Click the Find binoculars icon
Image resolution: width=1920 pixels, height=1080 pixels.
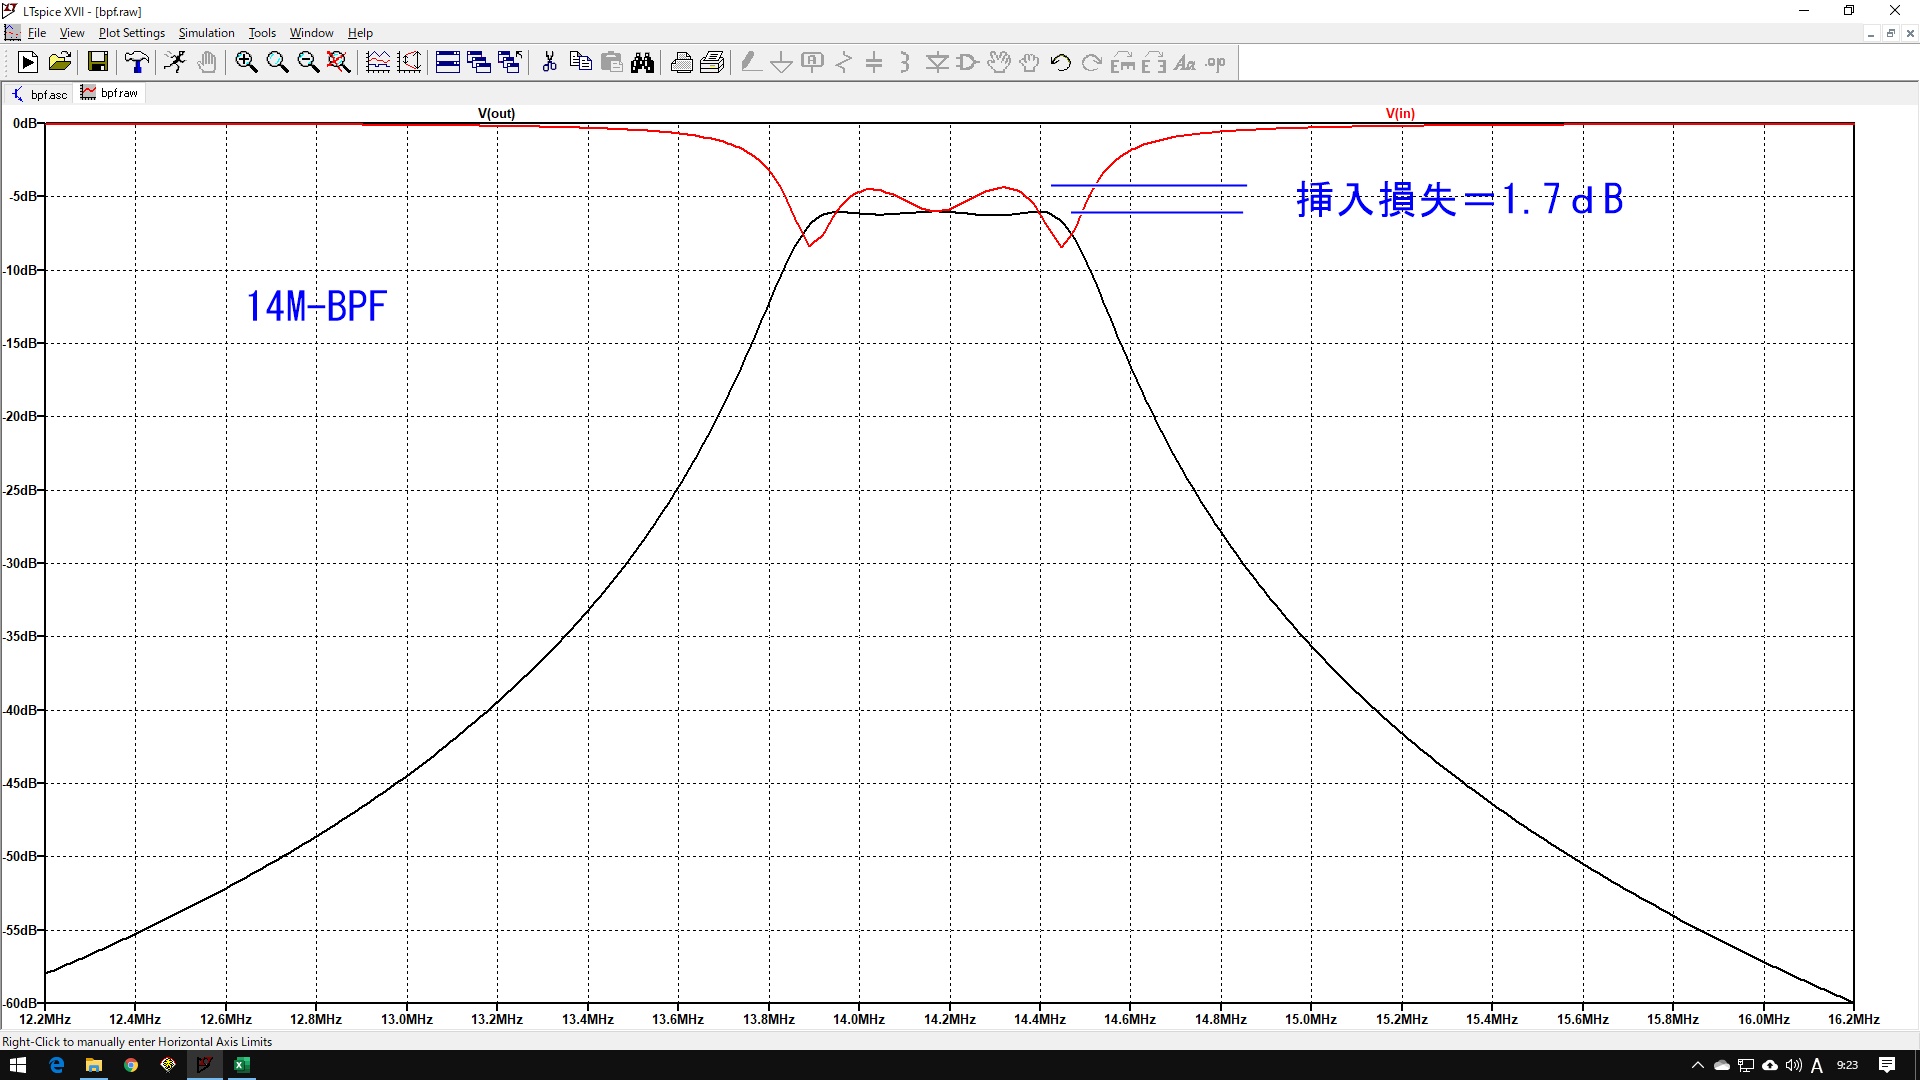643,63
